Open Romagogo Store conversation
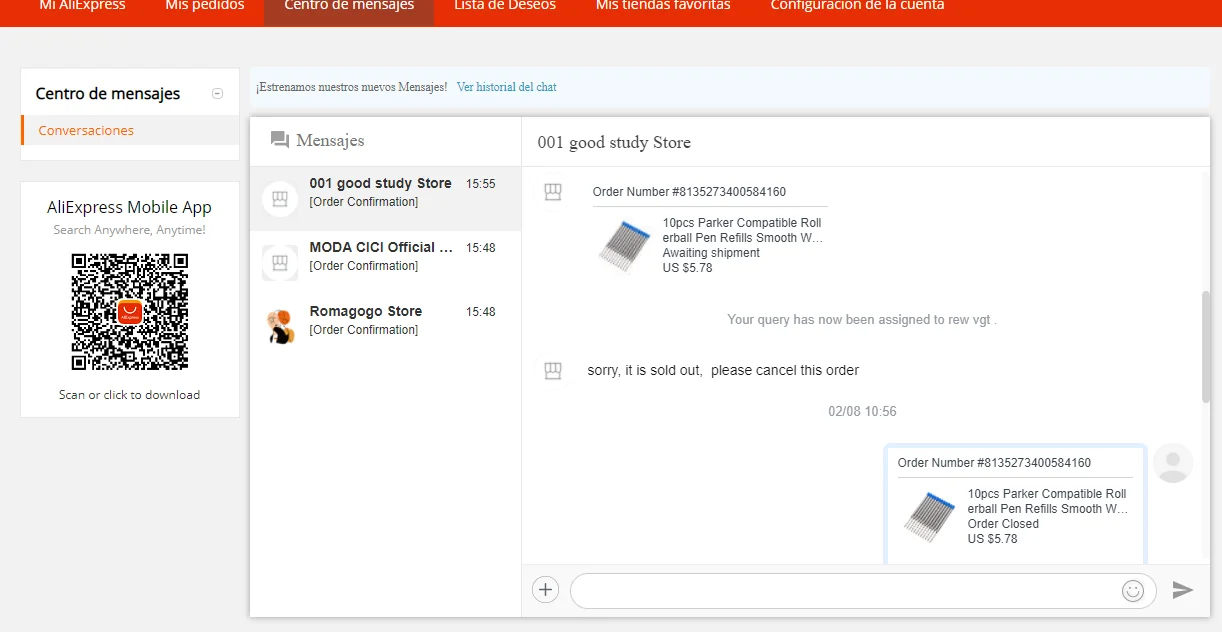Image resolution: width=1222 pixels, height=632 pixels. coord(385,327)
